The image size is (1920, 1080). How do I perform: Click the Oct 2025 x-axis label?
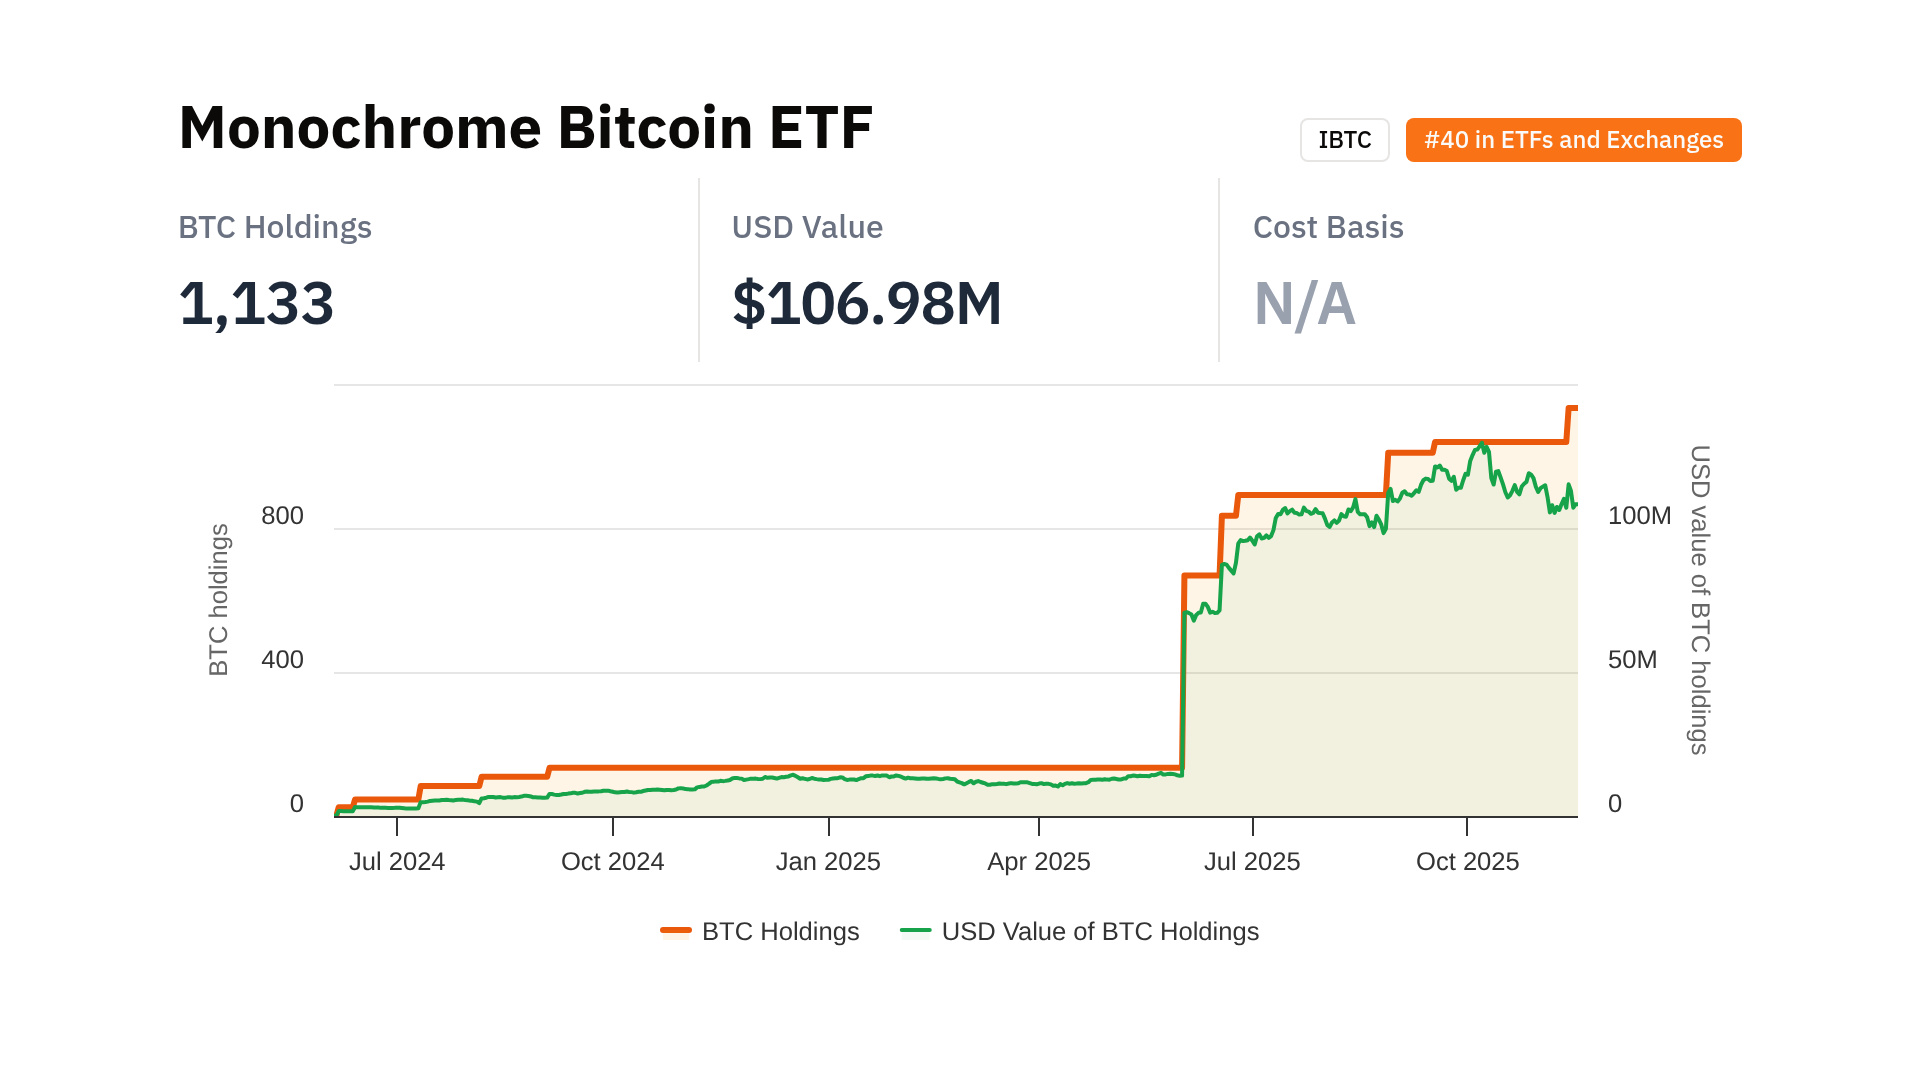[1467, 861]
